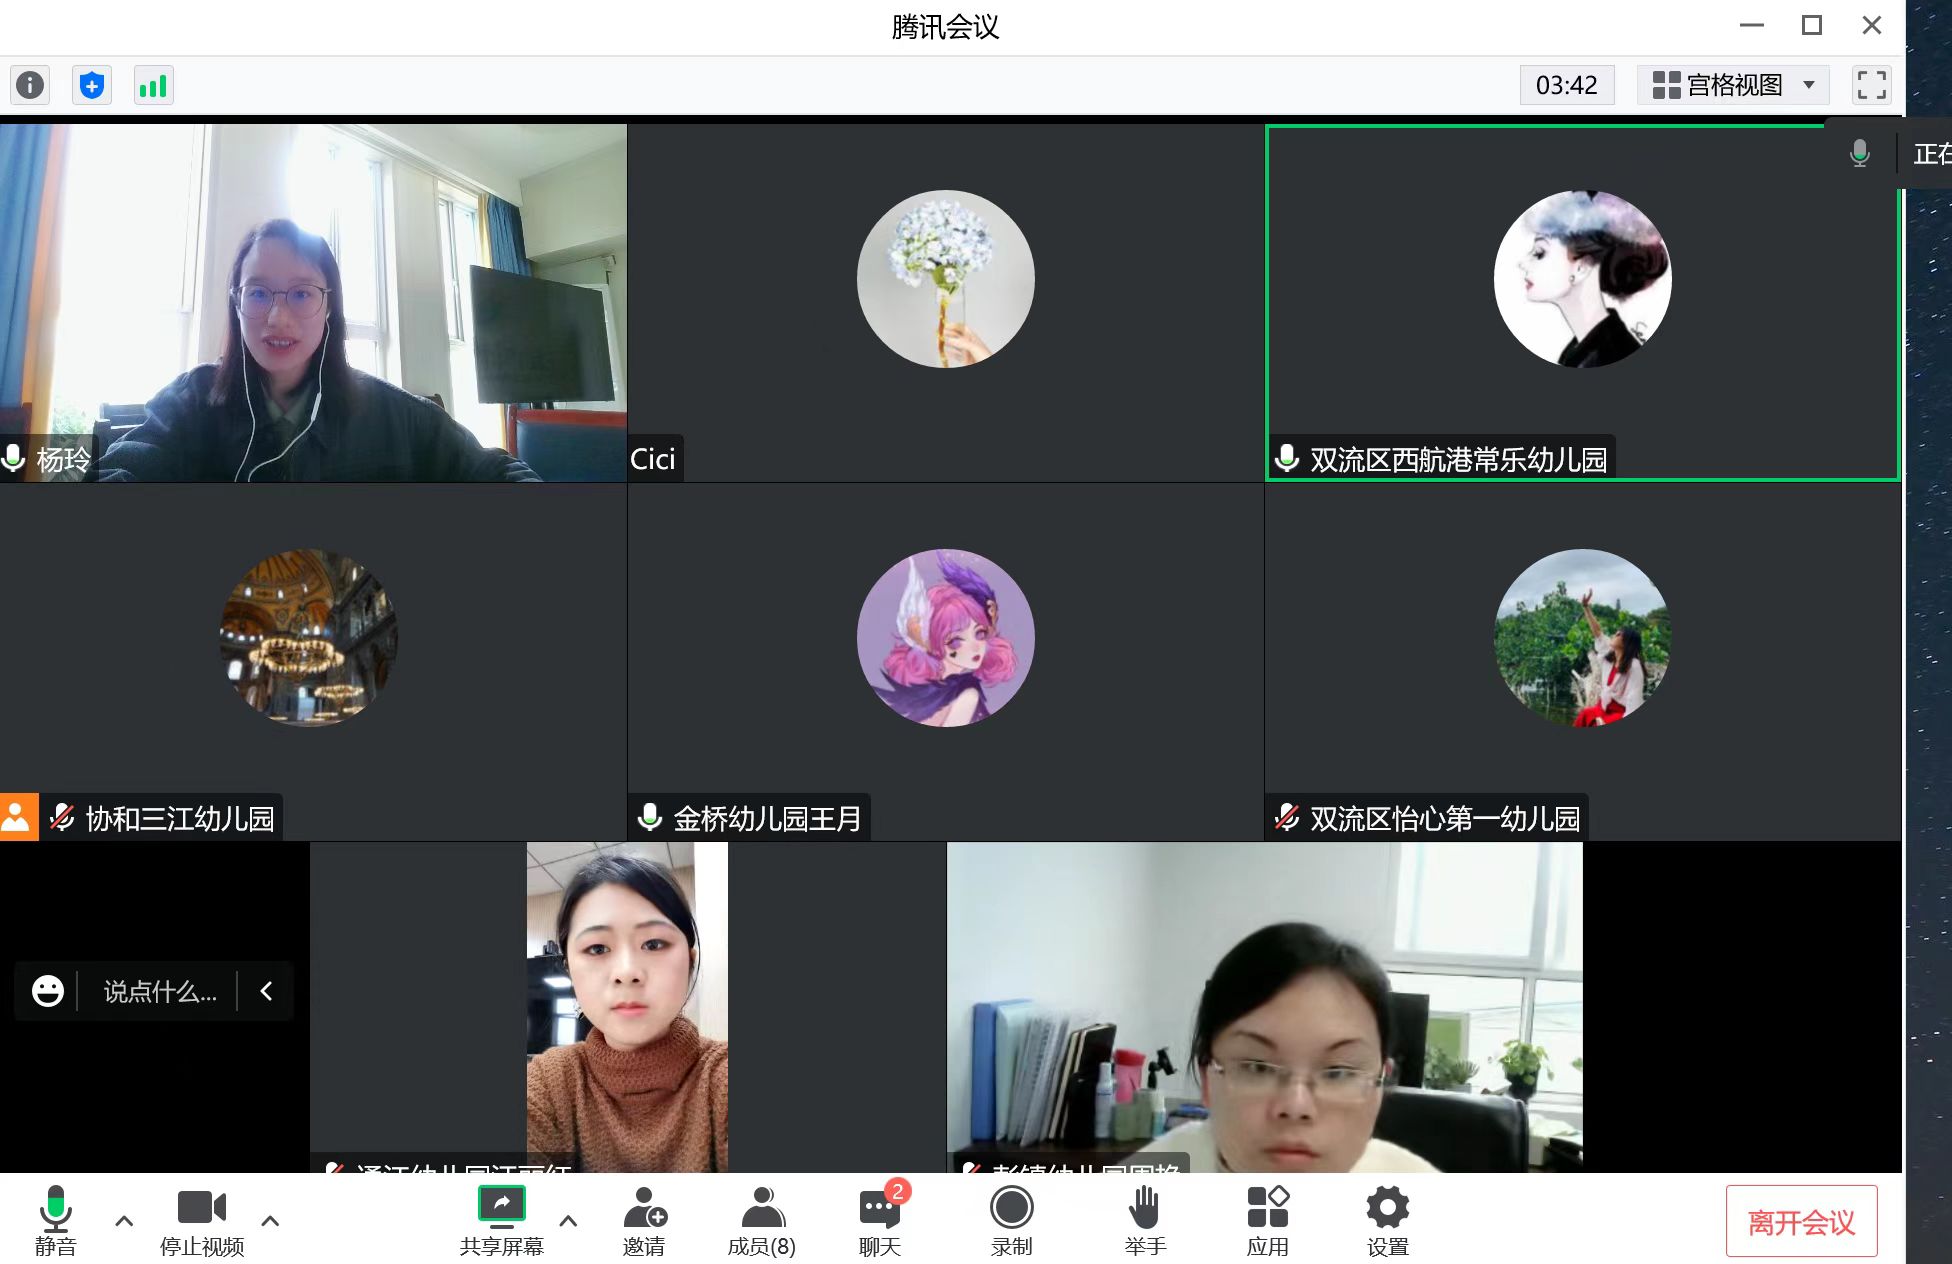Expand the audio options arrow beside 静音
This screenshot has height=1264, width=1952.
tap(124, 1220)
